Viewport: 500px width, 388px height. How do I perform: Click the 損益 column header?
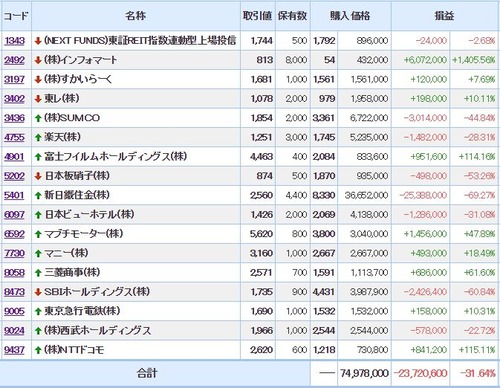point(445,16)
